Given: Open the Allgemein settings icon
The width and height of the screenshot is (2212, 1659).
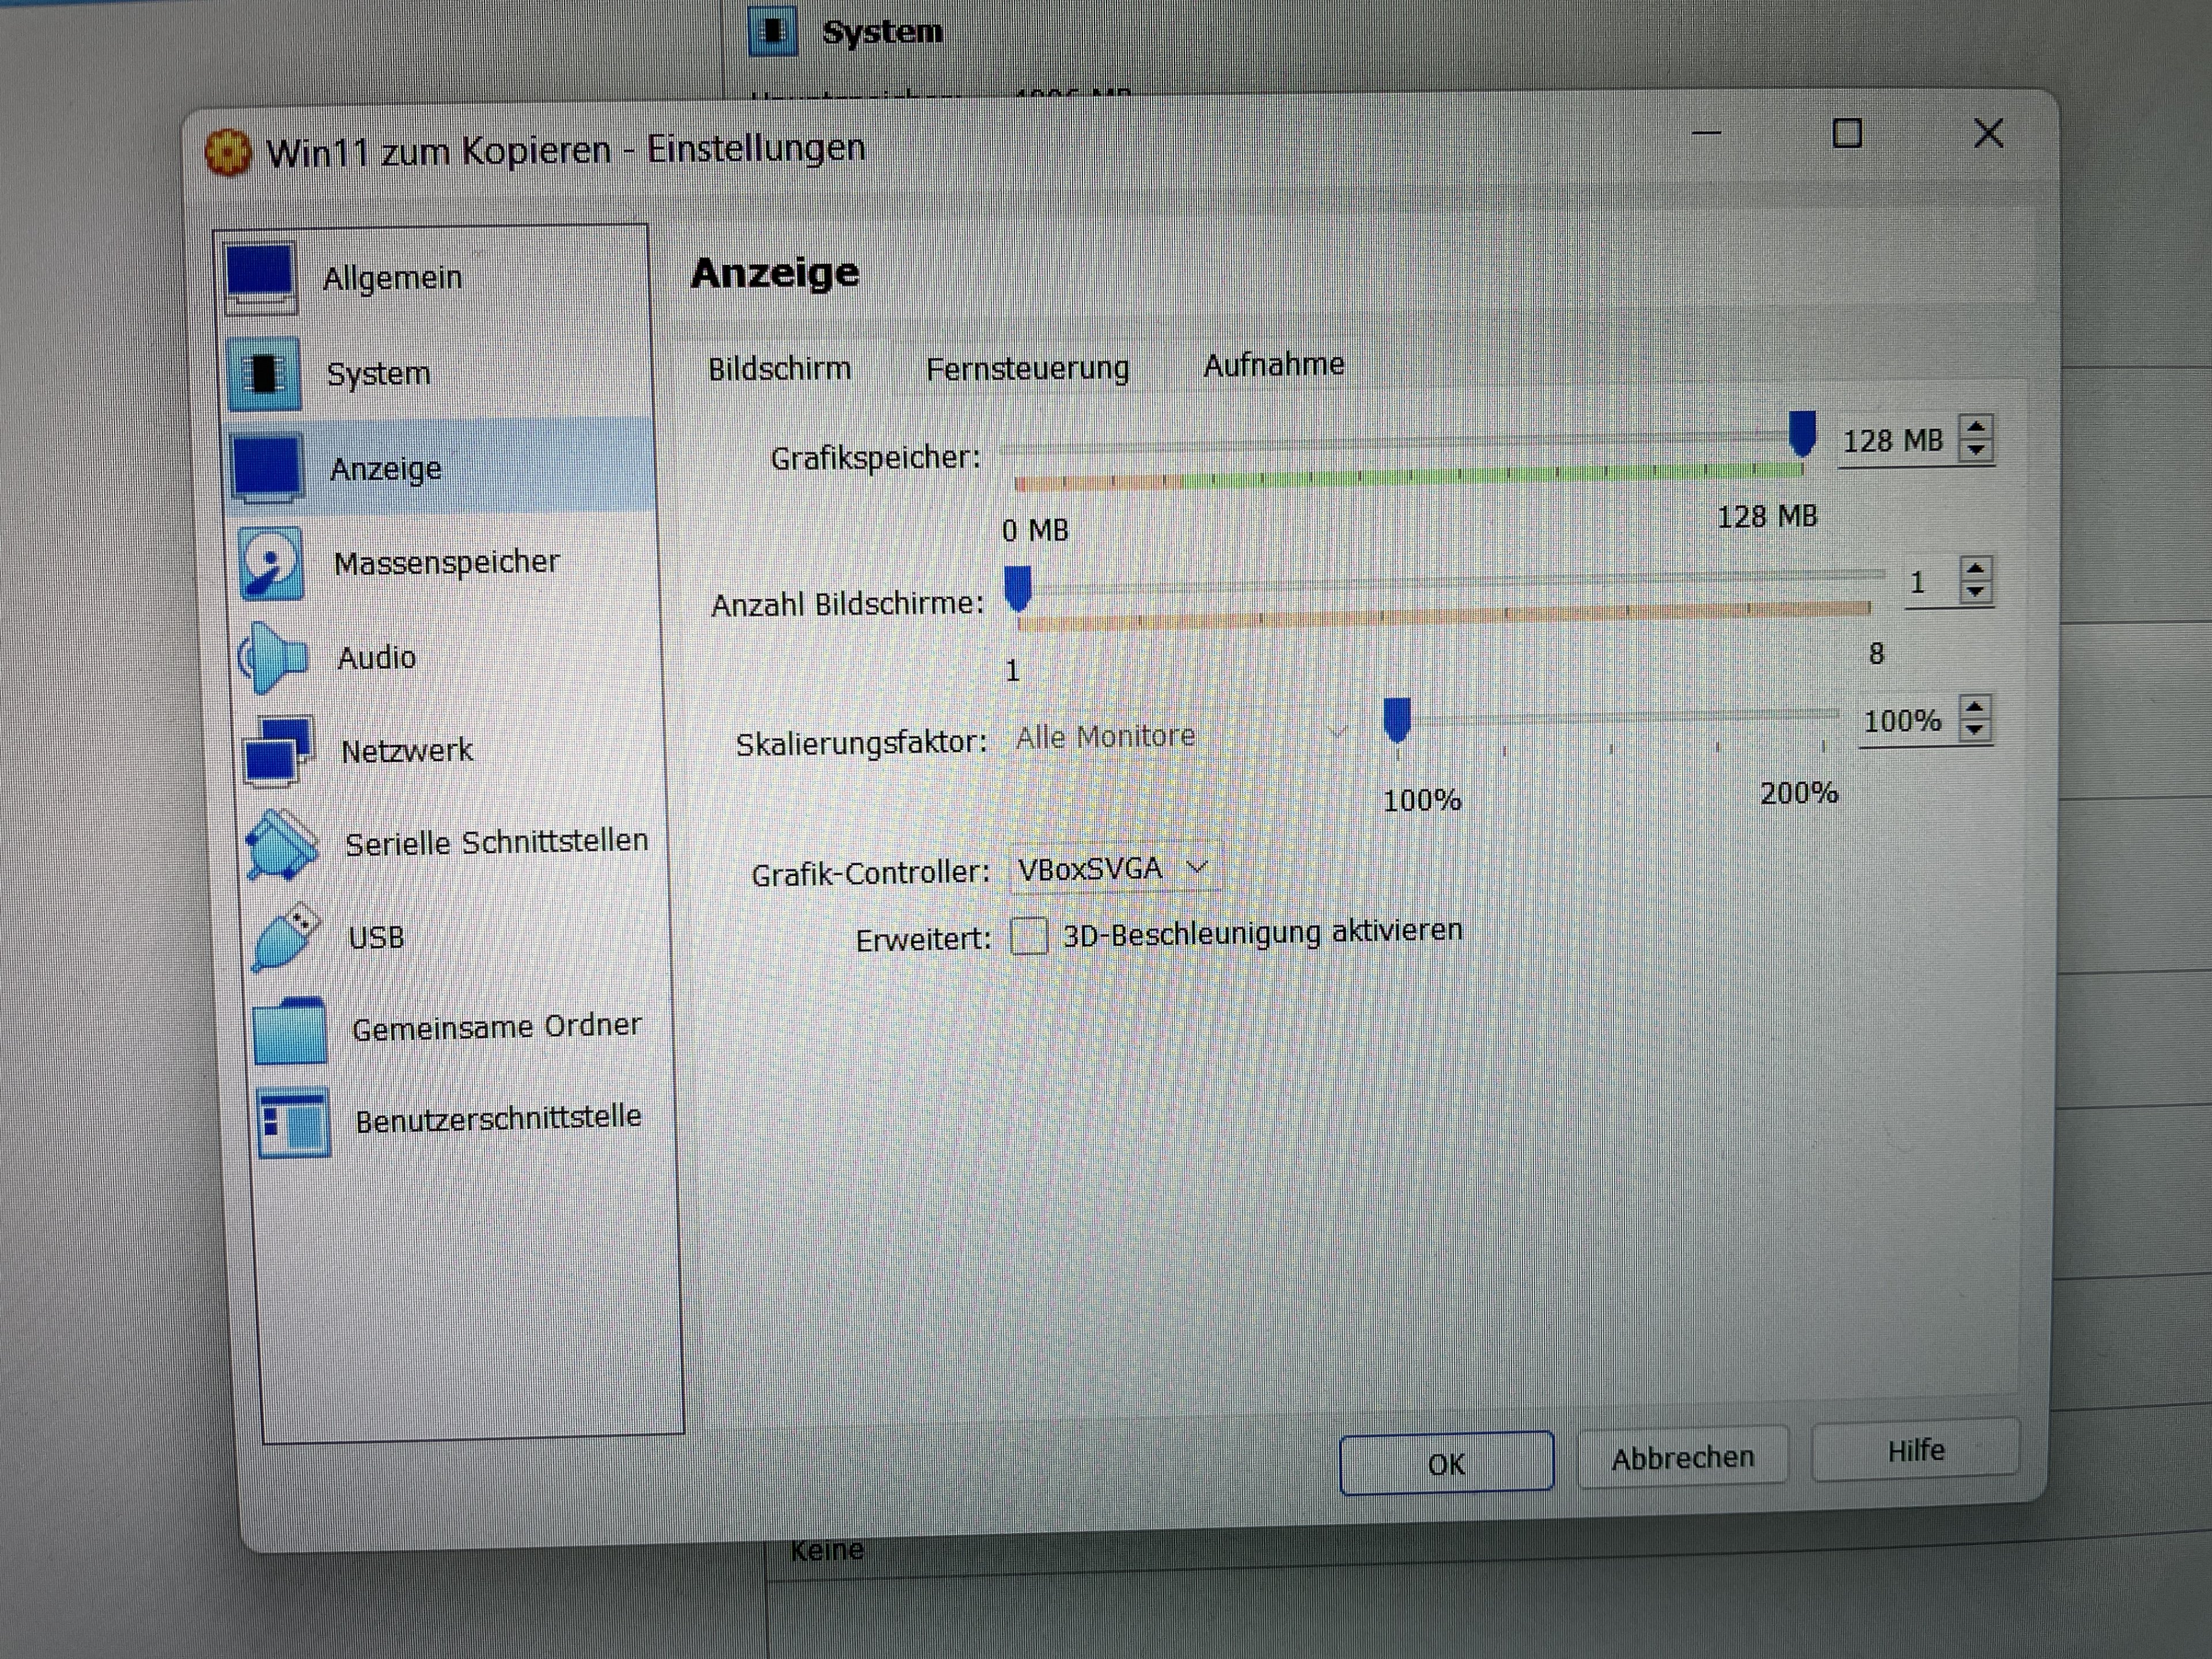Looking at the screenshot, I should (260, 278).
